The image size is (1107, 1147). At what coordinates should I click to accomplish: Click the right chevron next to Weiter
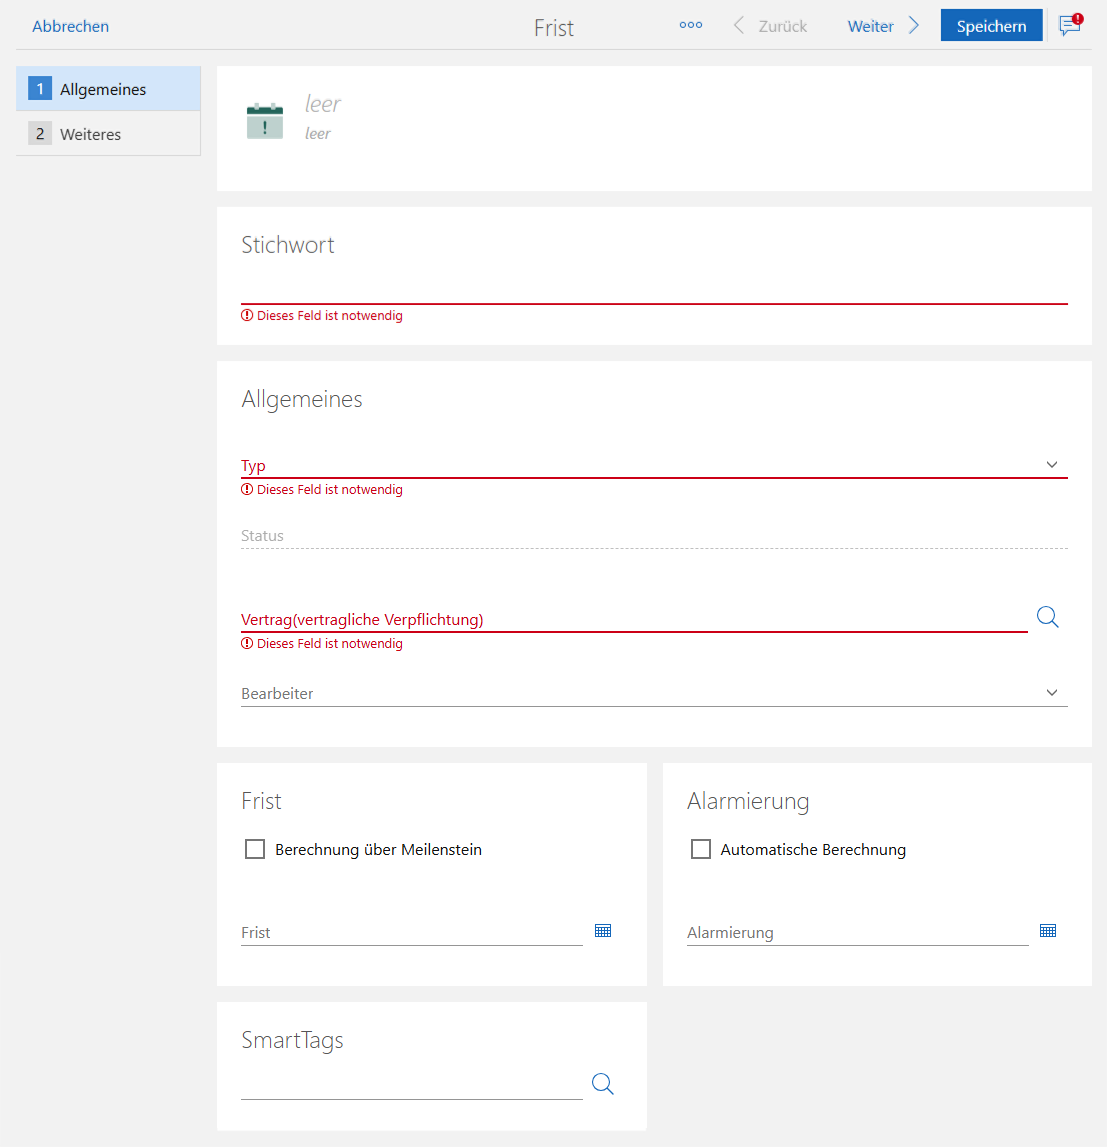914,26
